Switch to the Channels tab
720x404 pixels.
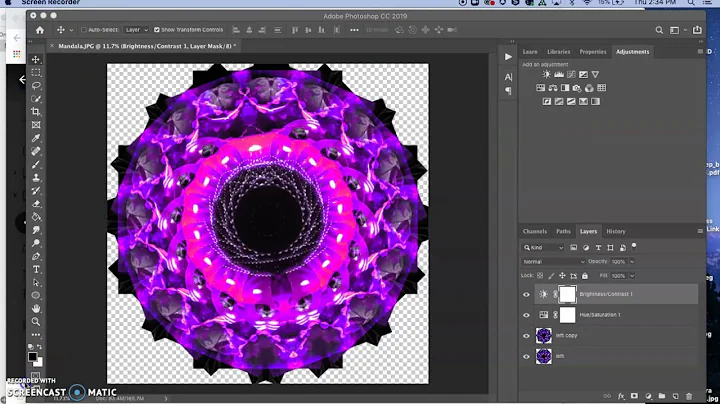tap(534, 231)
